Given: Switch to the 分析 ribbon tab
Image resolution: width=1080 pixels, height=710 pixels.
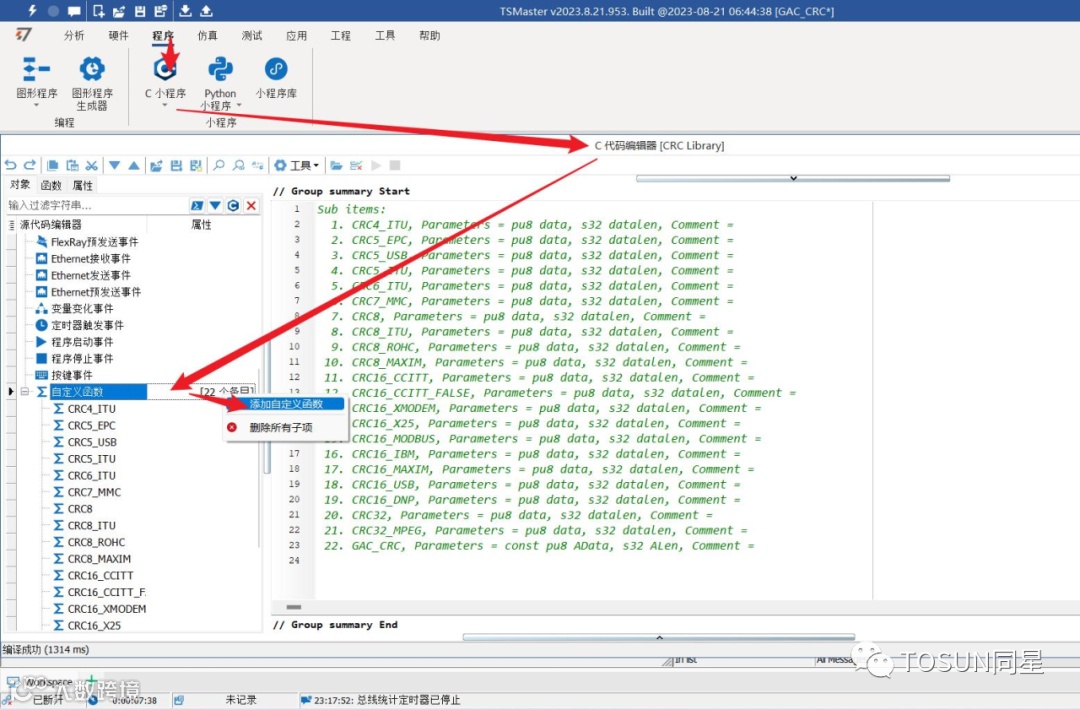Looking at the screenshot, I should (x=74, y=36).
